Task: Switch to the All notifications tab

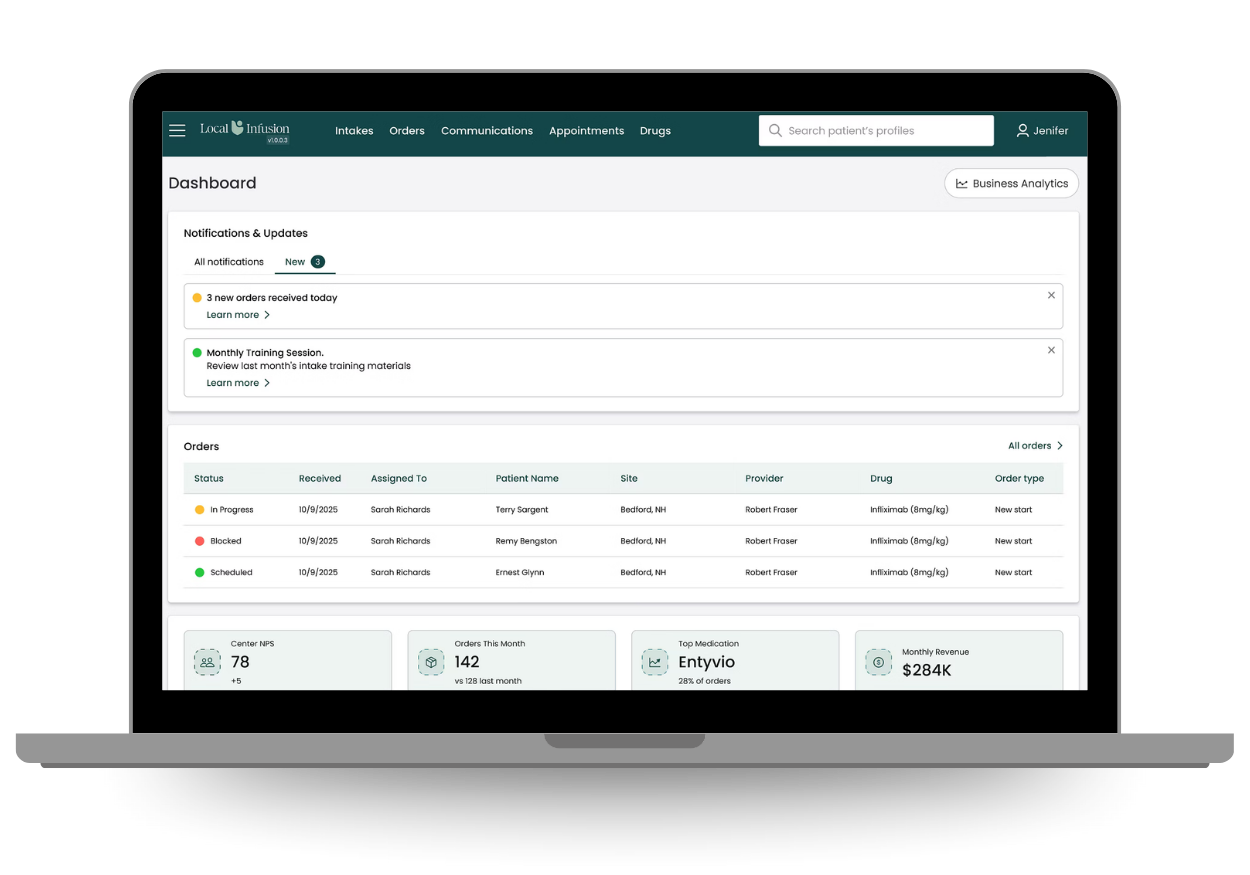Action: click(x=228, y=261)
